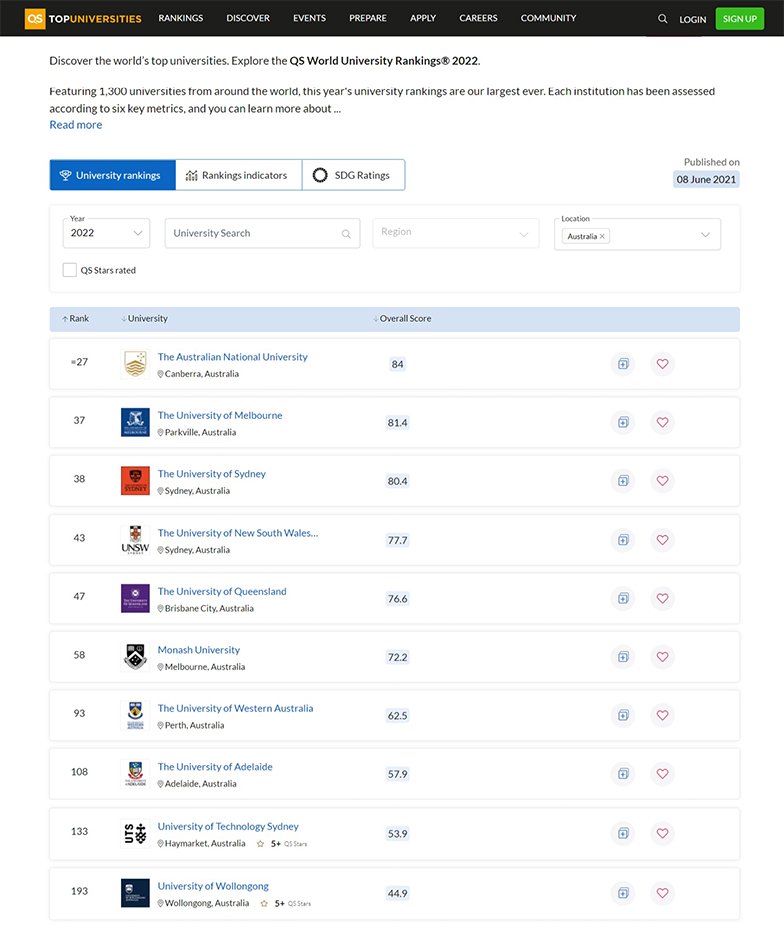Add Monash University to compare

[623, 657]
